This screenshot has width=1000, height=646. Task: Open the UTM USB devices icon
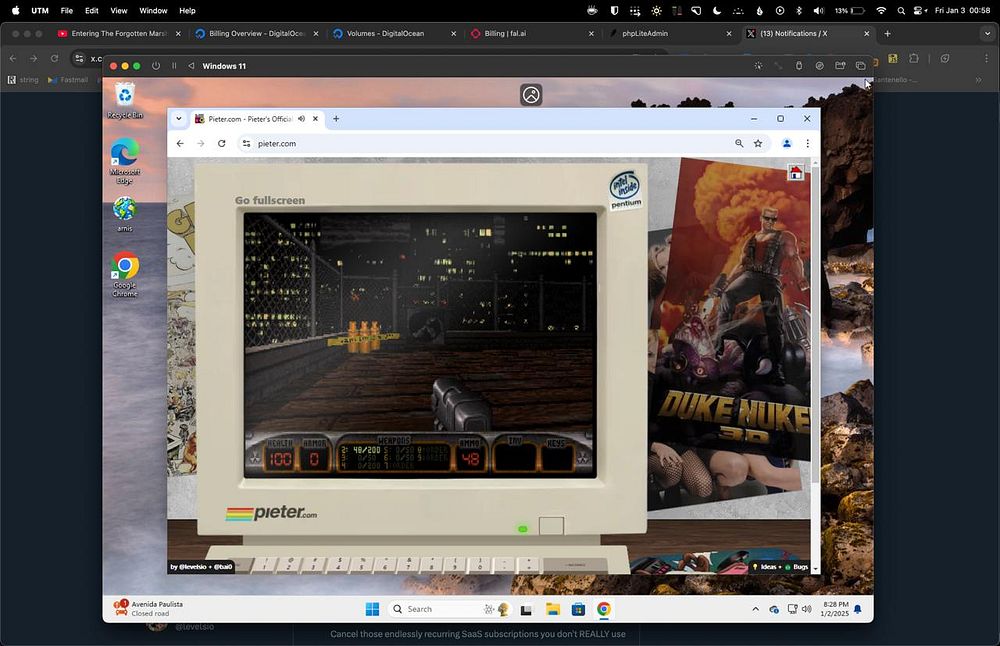[x=798, y=66]
